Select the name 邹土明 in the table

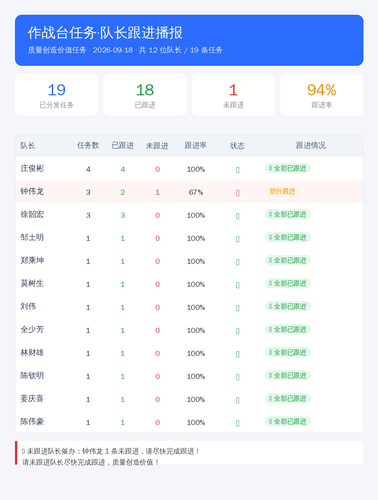pyautogui.click(x=32, y=237)
